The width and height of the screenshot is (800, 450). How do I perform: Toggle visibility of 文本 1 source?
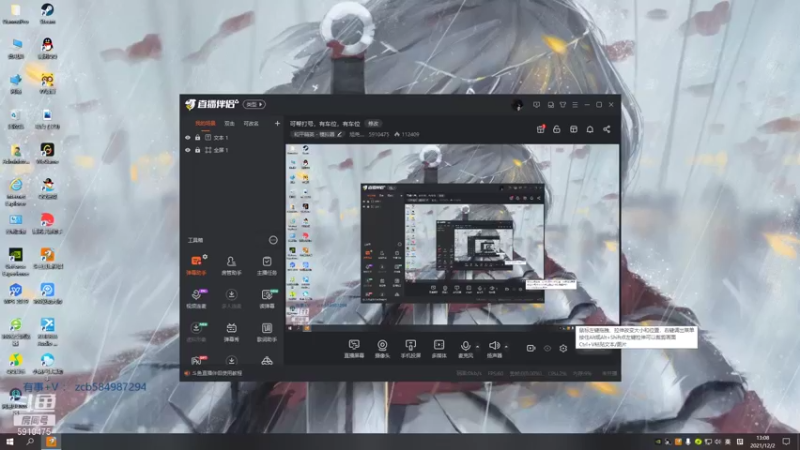click(188, 138)
